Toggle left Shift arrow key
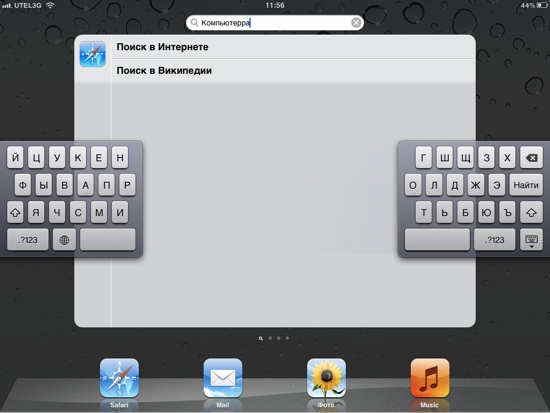This screenshot has width=550, height=413. tap(15, 212)
